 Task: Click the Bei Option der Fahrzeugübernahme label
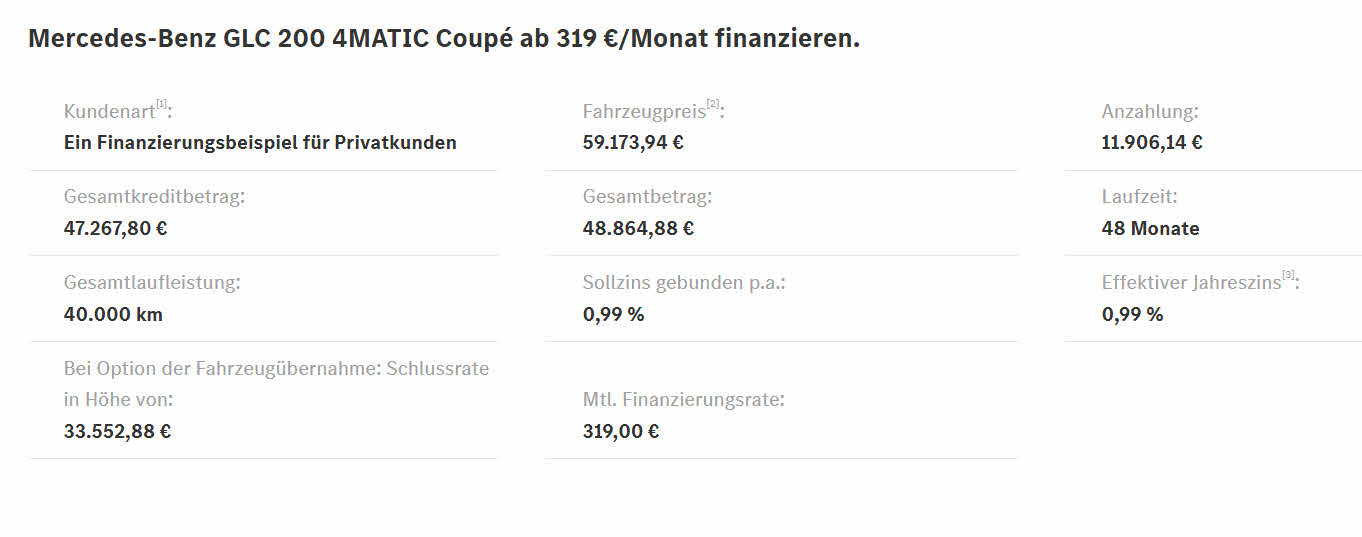coord(277,384)
